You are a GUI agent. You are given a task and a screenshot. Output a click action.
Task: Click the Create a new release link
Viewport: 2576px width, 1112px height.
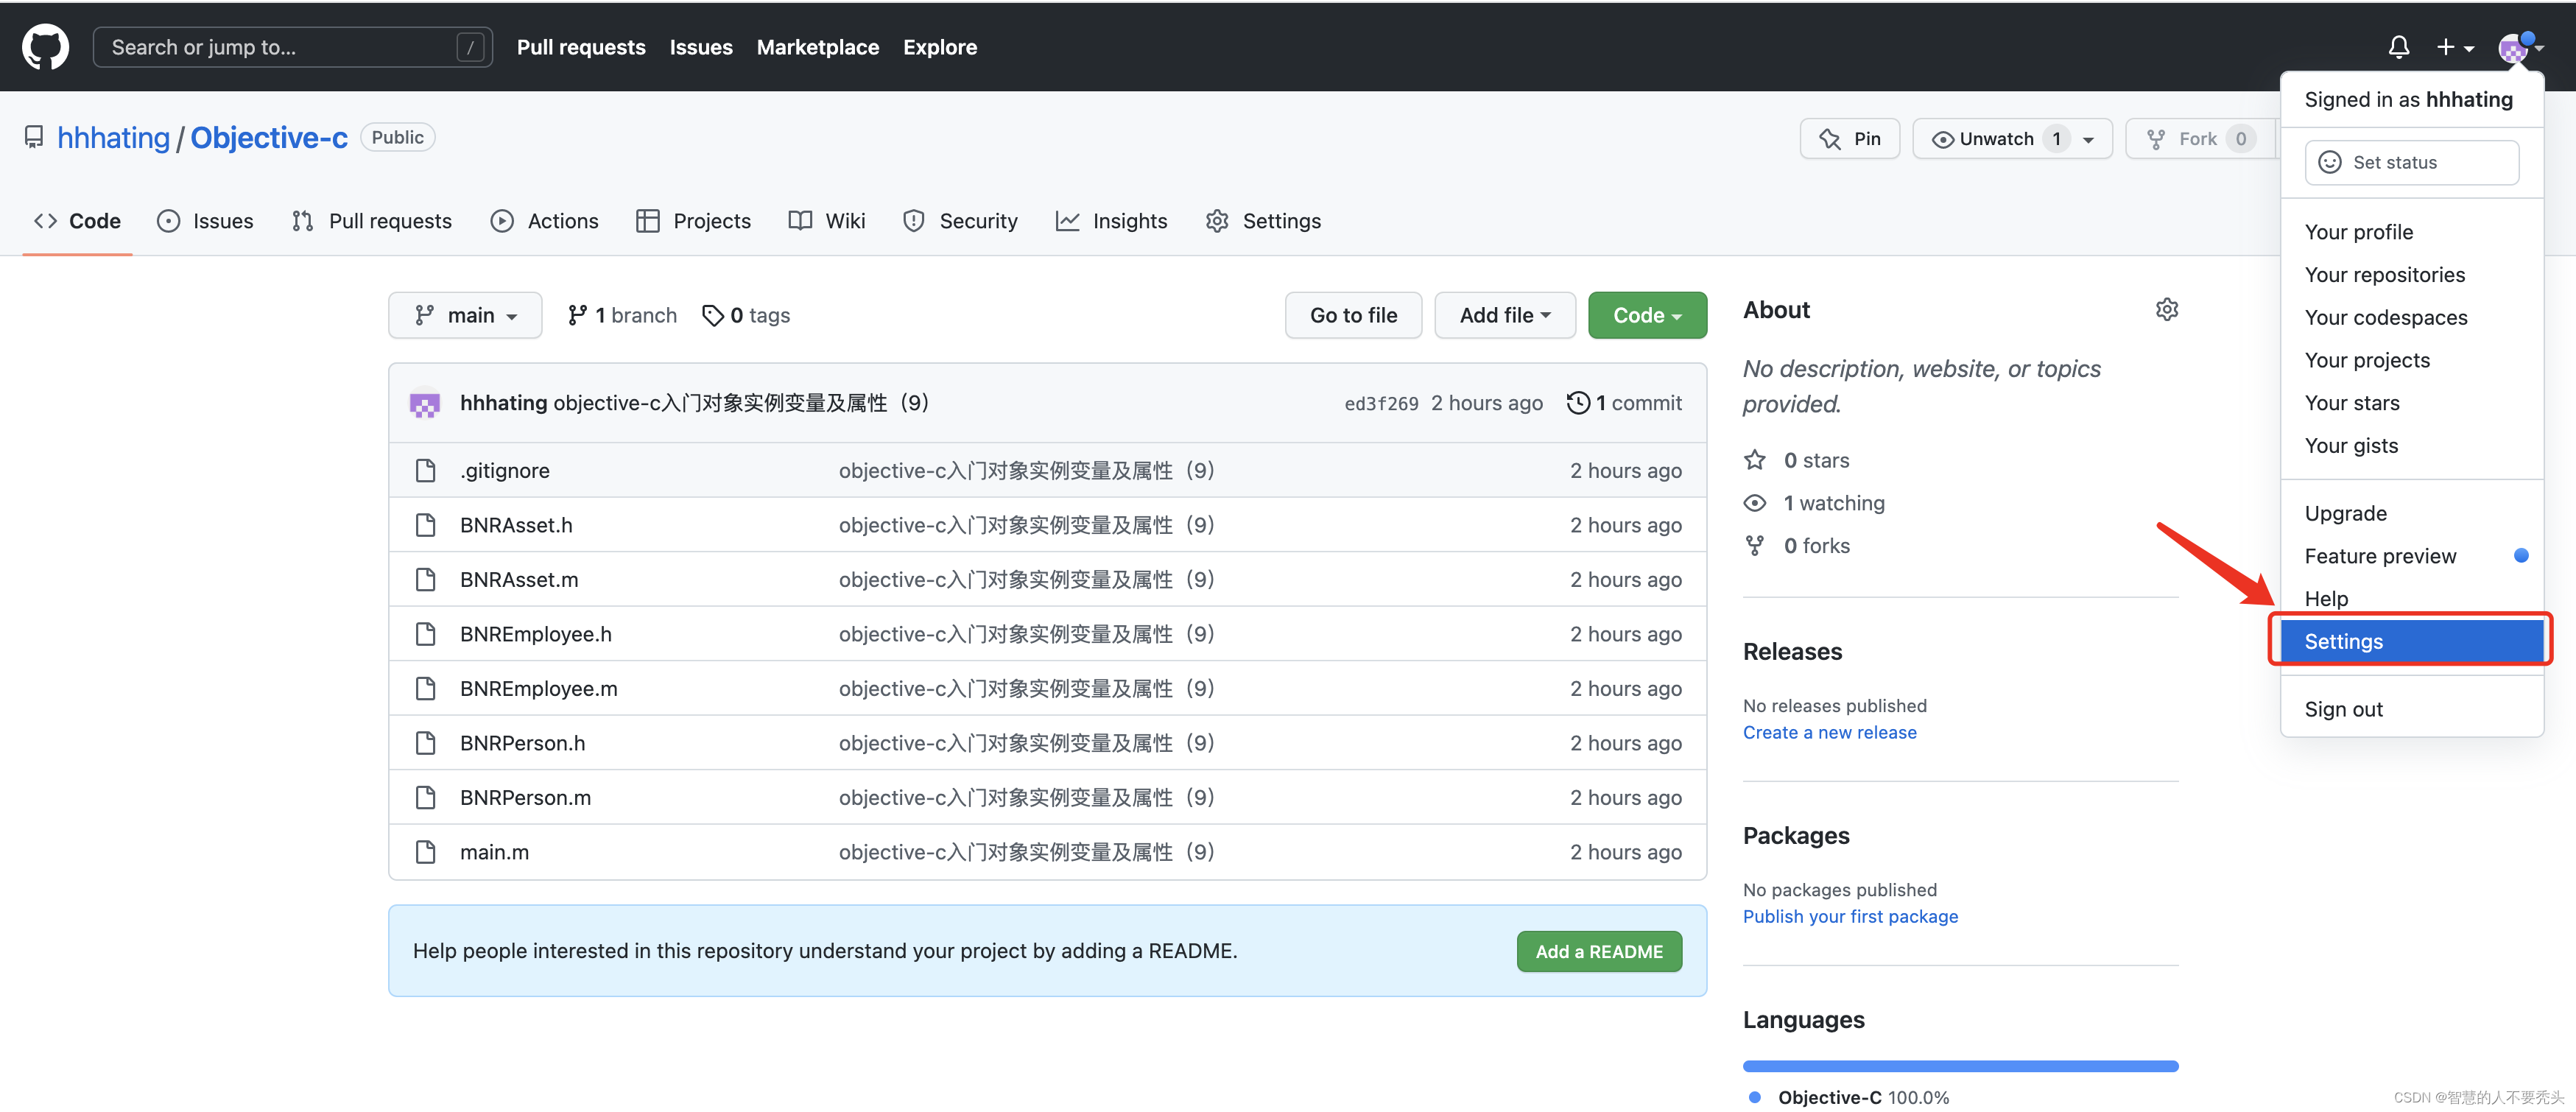click(x=1829, y=731)
